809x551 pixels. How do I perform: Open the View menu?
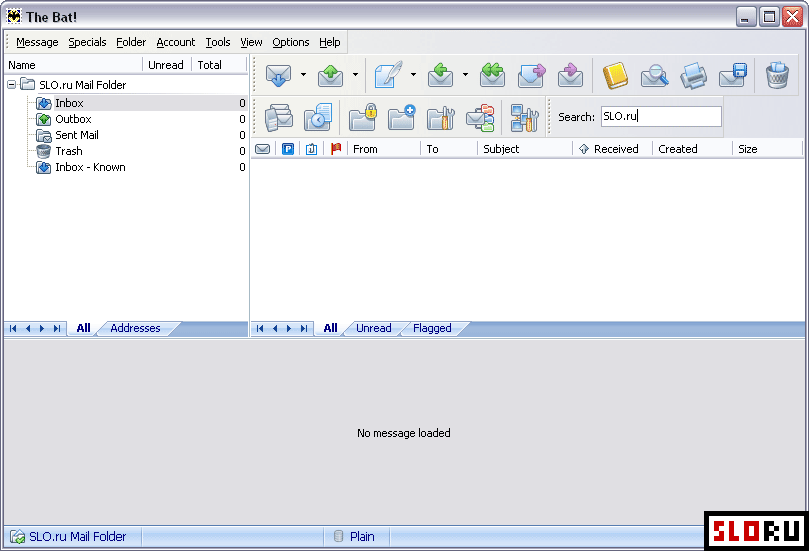(251, 42)
